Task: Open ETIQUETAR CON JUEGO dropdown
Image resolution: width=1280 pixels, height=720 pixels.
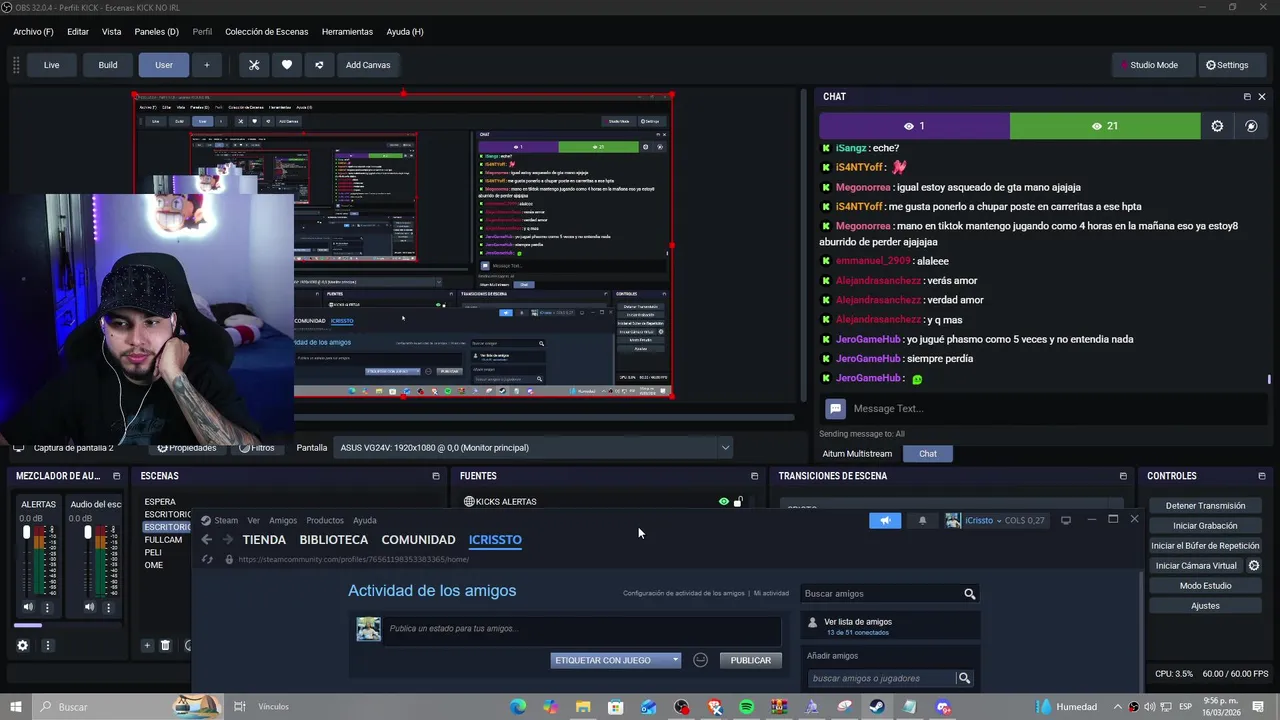Action: point(616,660)
